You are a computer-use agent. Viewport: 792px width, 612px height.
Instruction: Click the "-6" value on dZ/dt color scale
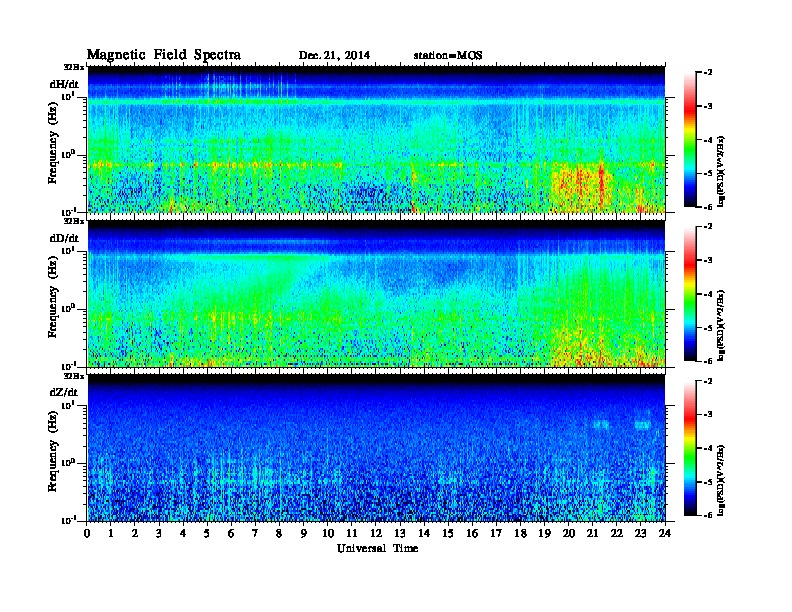click(x=708, y=516)
